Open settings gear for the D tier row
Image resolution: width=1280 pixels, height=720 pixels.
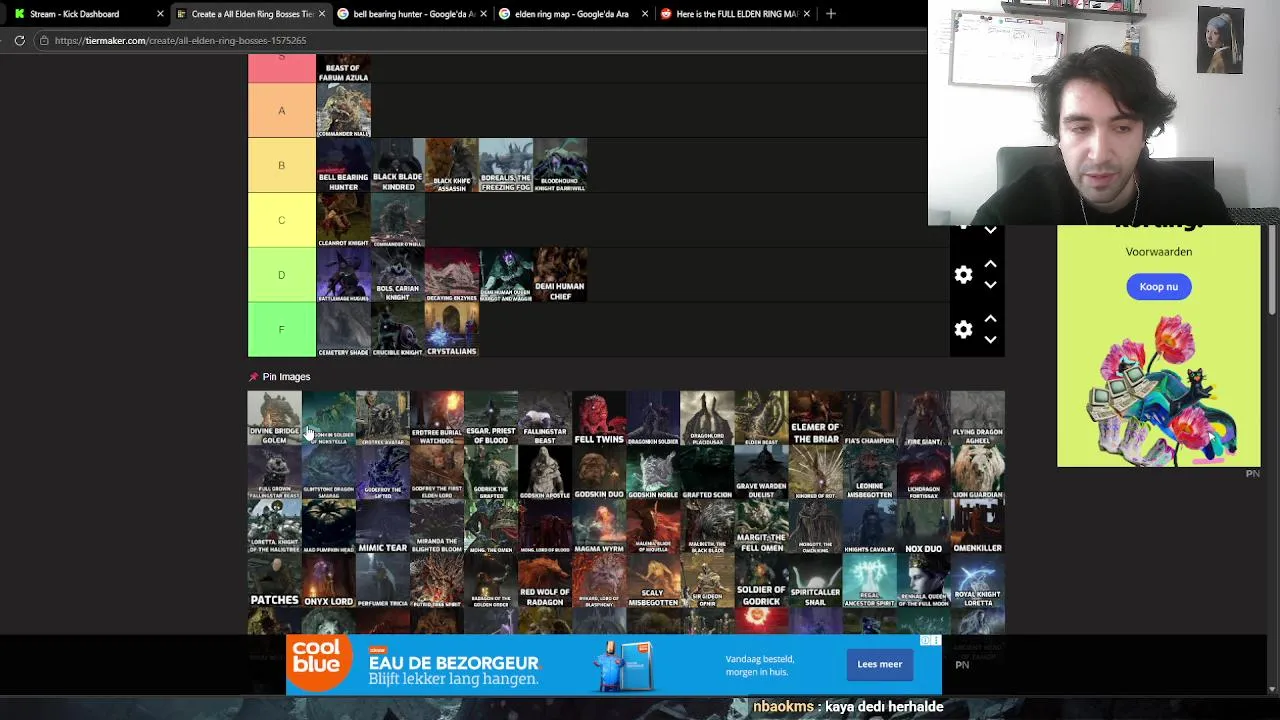click(x=963, y=275)
